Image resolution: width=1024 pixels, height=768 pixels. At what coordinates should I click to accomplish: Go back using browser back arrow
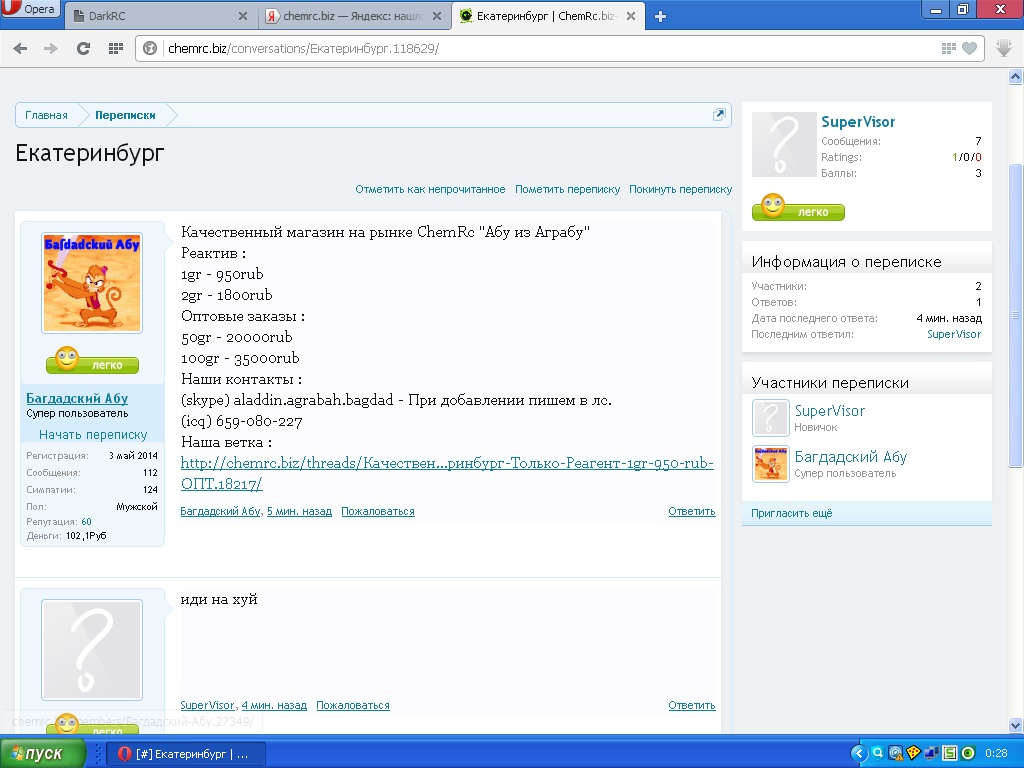[x=20, y=48]
